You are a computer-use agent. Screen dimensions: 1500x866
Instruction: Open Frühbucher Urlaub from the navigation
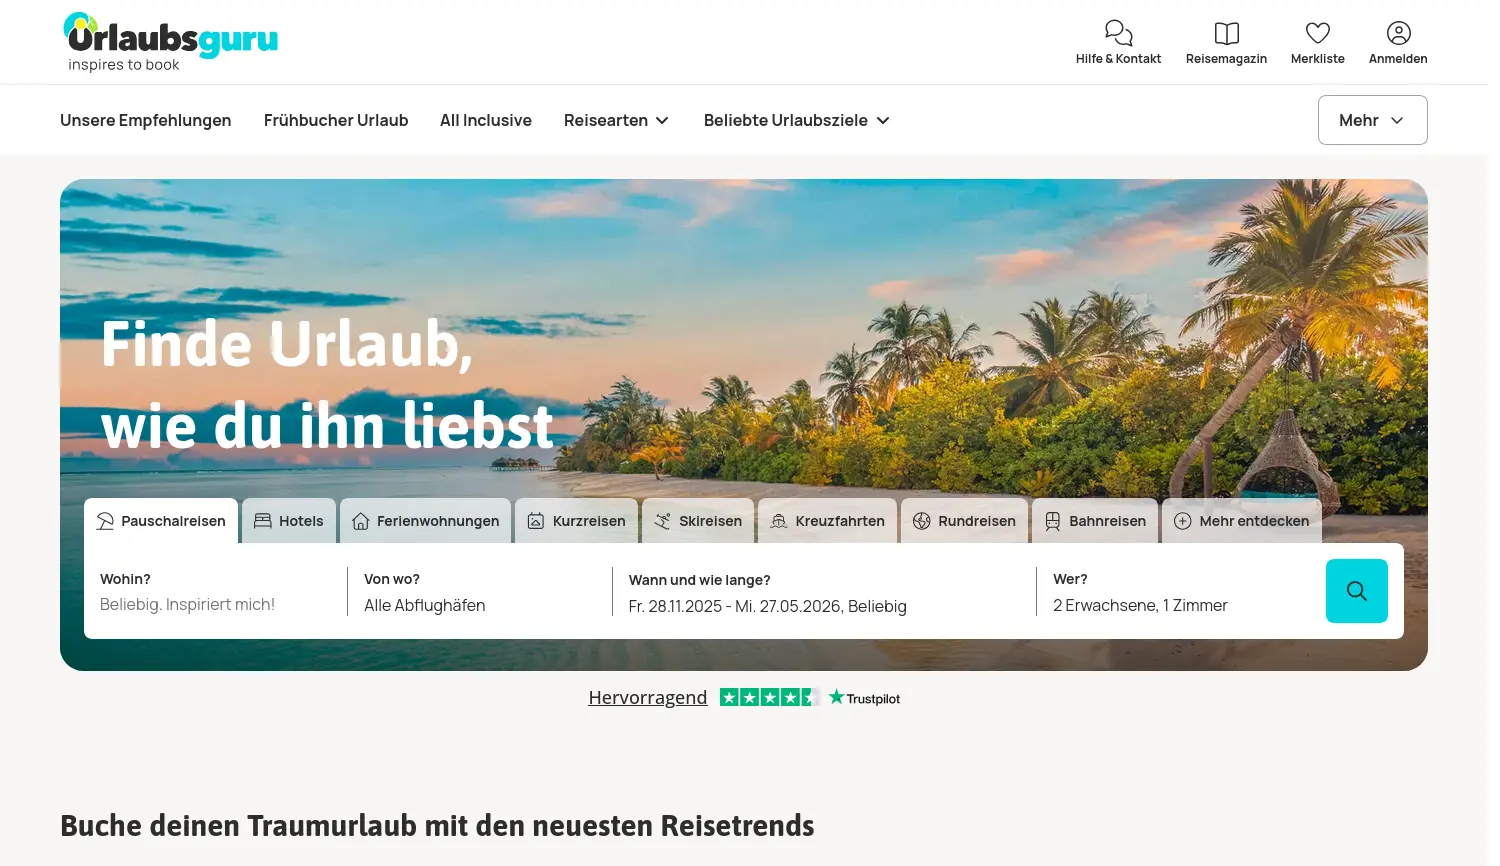point(336,120)
